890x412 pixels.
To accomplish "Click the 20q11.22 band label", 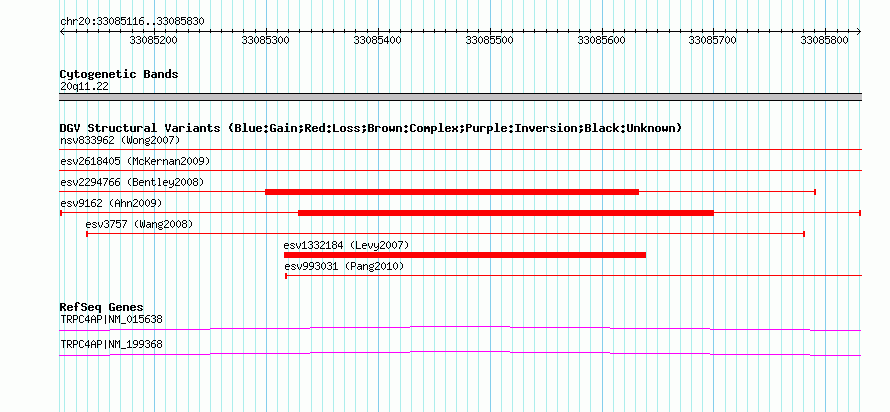I will pyautogui.click(x=84, y=87).
